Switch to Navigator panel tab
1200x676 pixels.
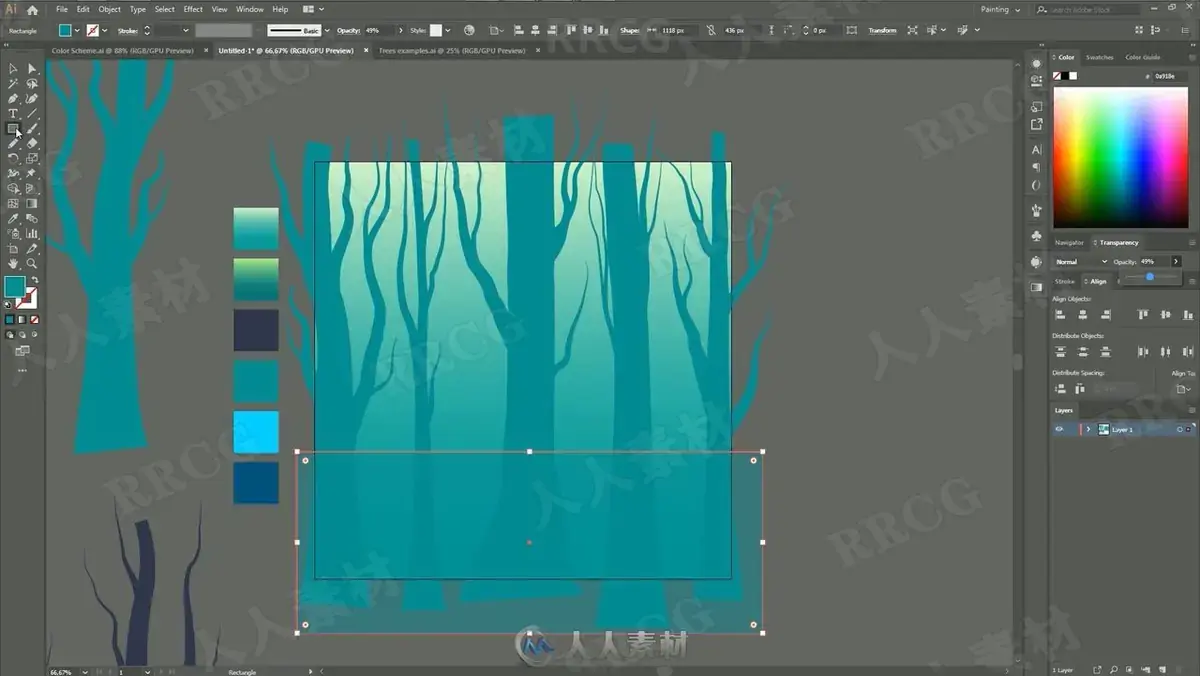coord(1069,242)
